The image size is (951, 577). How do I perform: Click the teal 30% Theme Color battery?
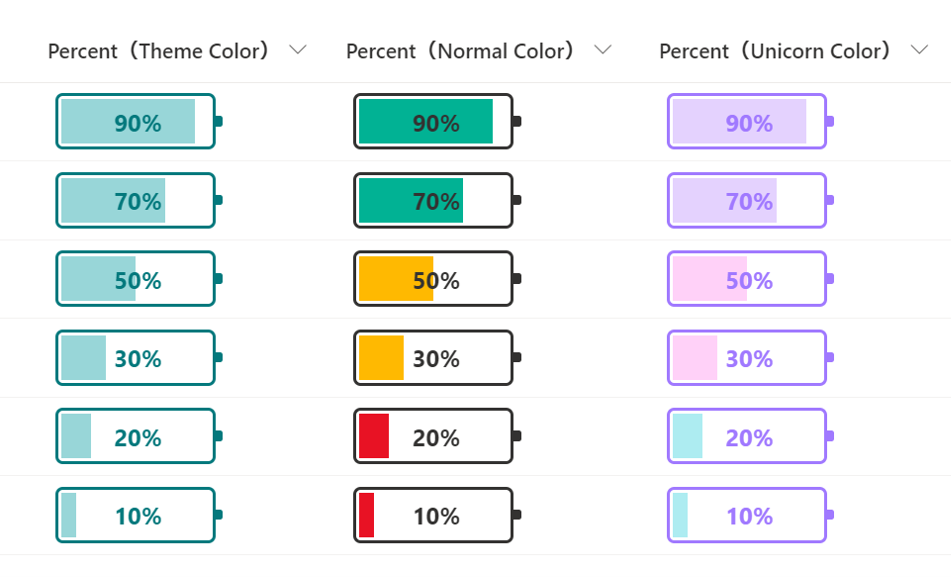point(139,357)
